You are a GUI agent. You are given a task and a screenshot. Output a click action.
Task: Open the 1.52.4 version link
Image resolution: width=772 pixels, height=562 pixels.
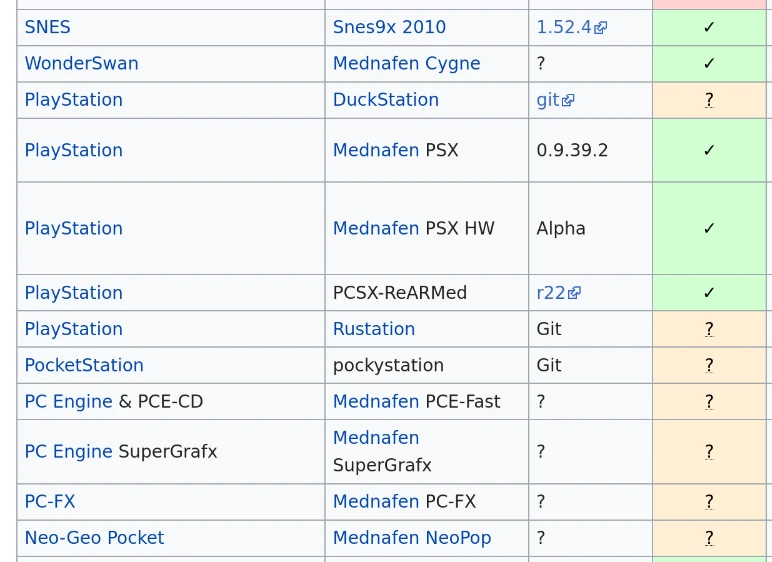pos(564,27)
